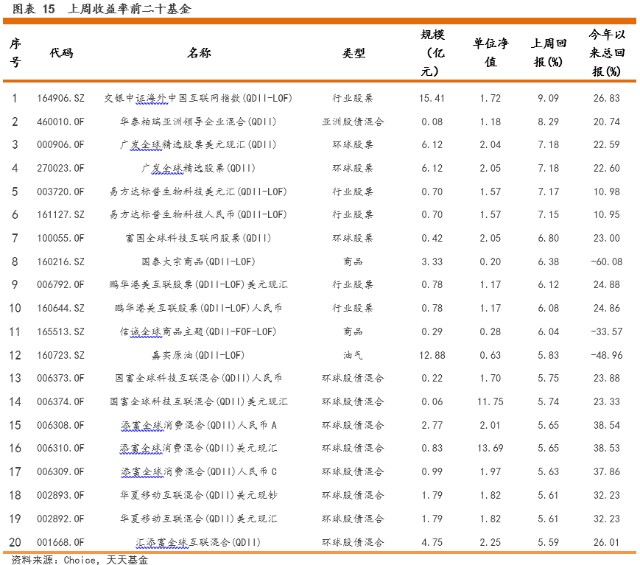The image size is (640, 565).
Task: Click the 9.09 weekly return value
Action: tap(548, 98)
